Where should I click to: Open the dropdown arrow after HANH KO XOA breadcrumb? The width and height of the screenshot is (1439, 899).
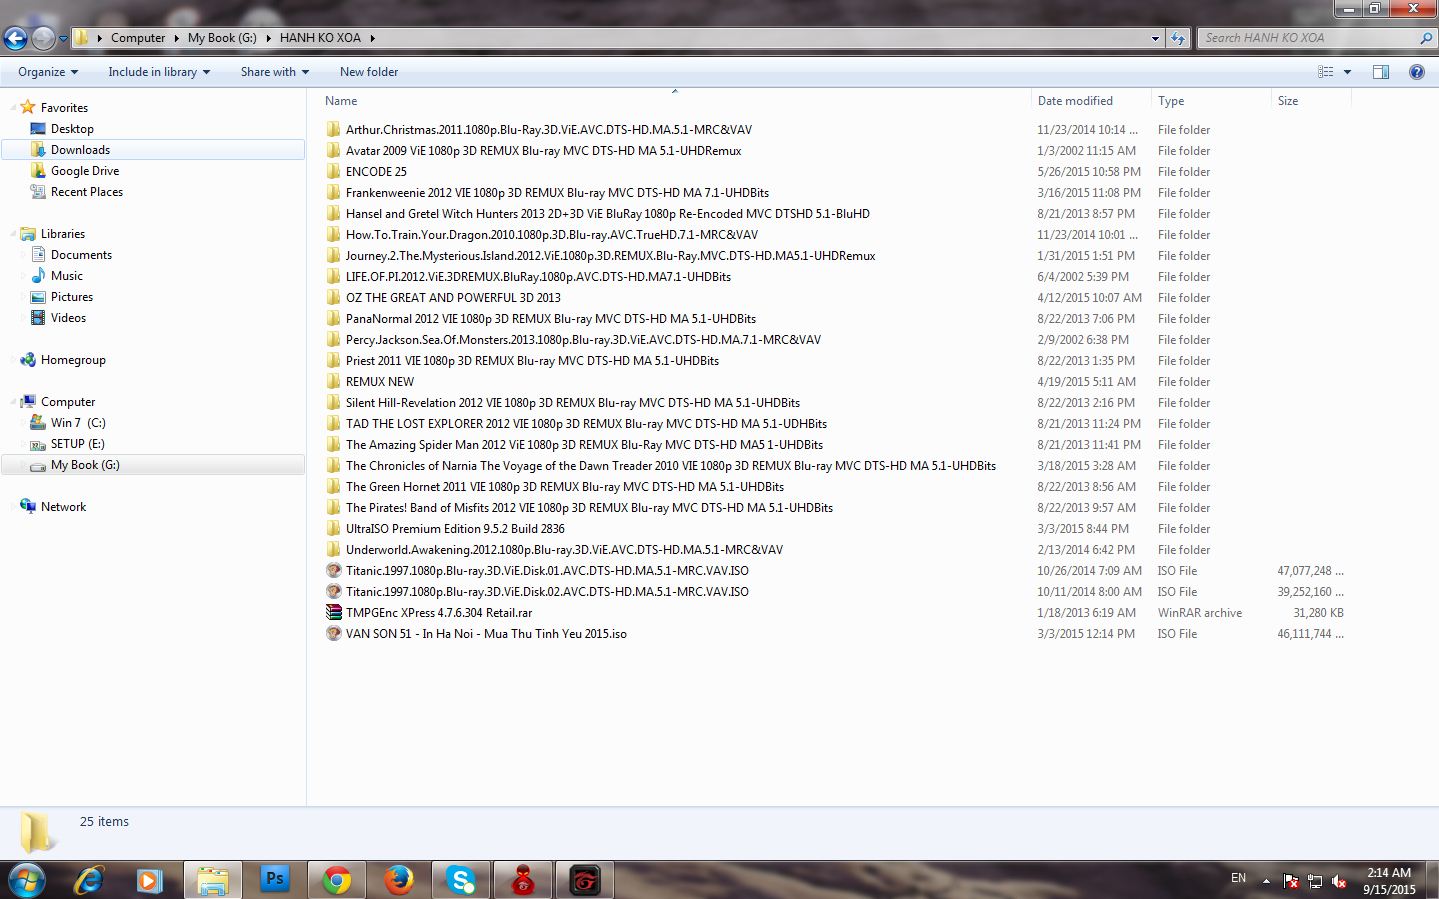pos(373,38)
